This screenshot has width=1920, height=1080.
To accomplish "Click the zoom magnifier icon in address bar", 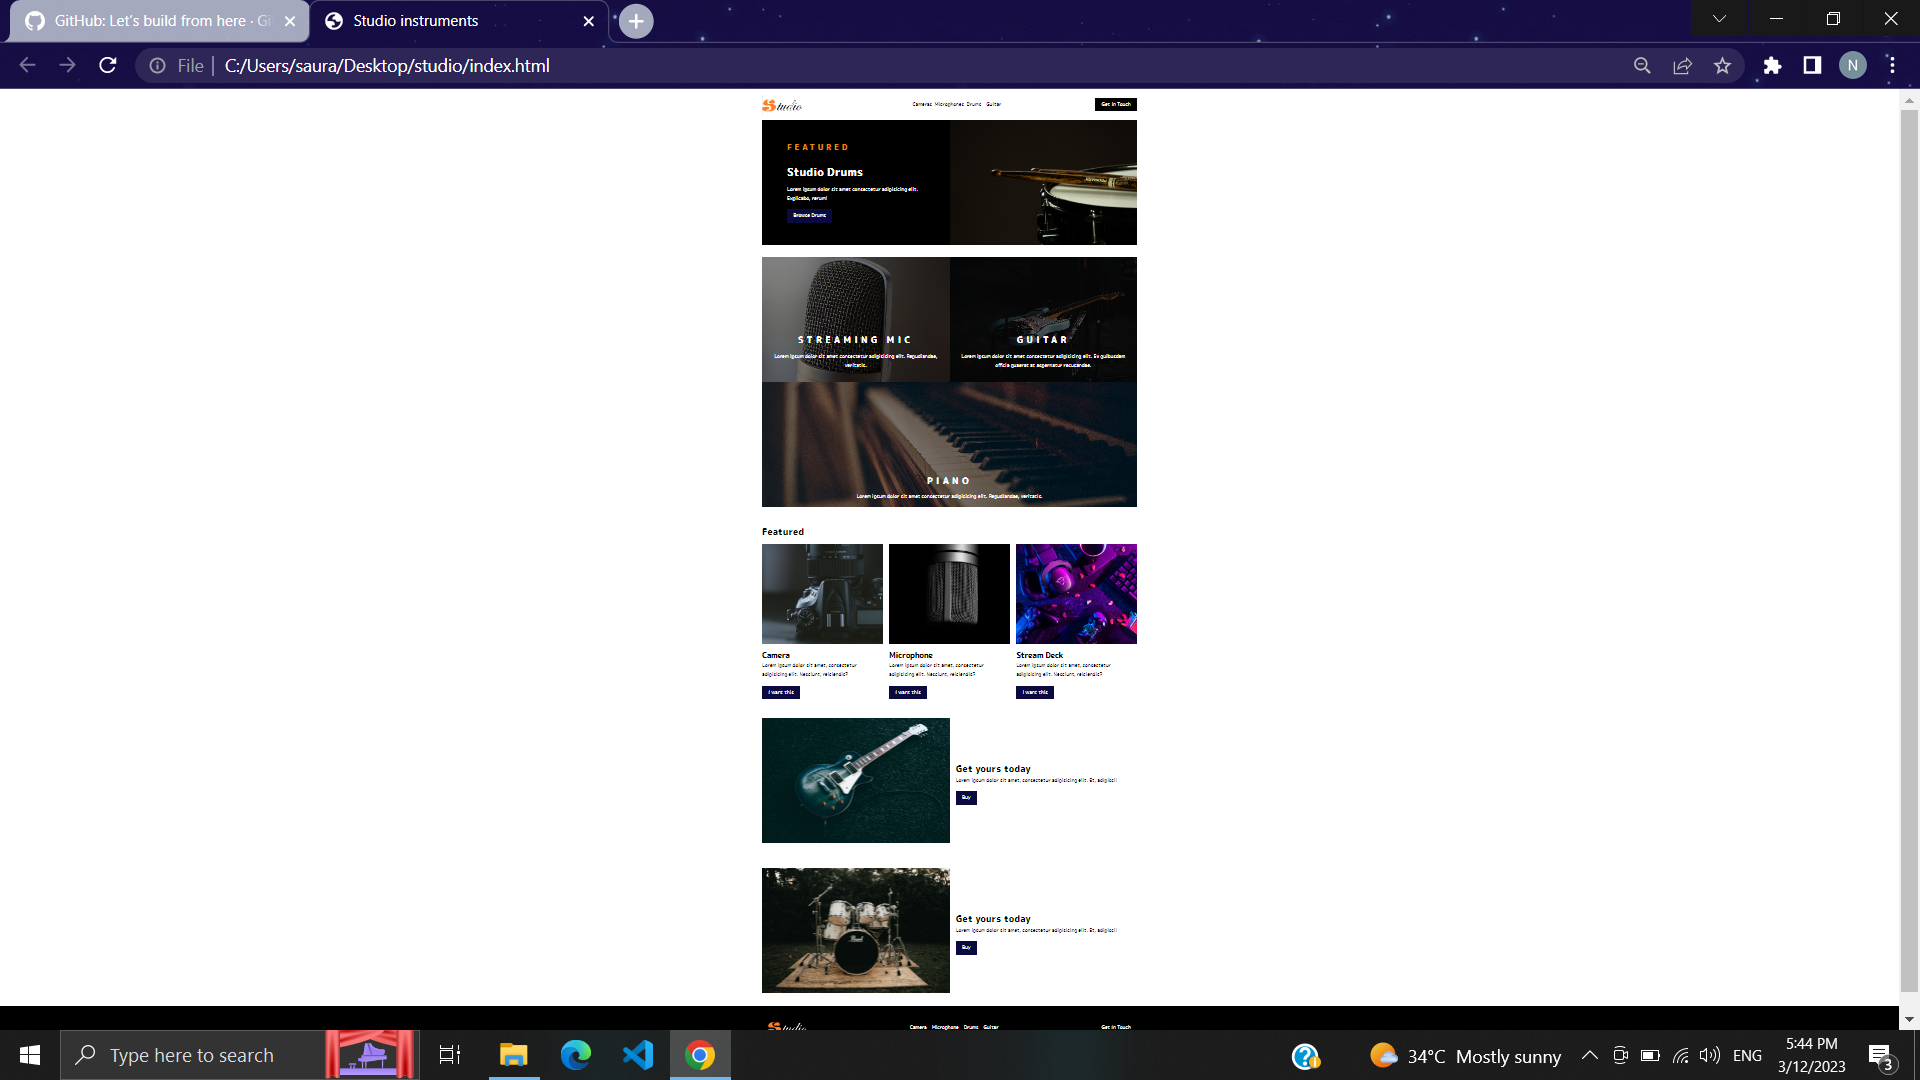I will coord(1642,66).
